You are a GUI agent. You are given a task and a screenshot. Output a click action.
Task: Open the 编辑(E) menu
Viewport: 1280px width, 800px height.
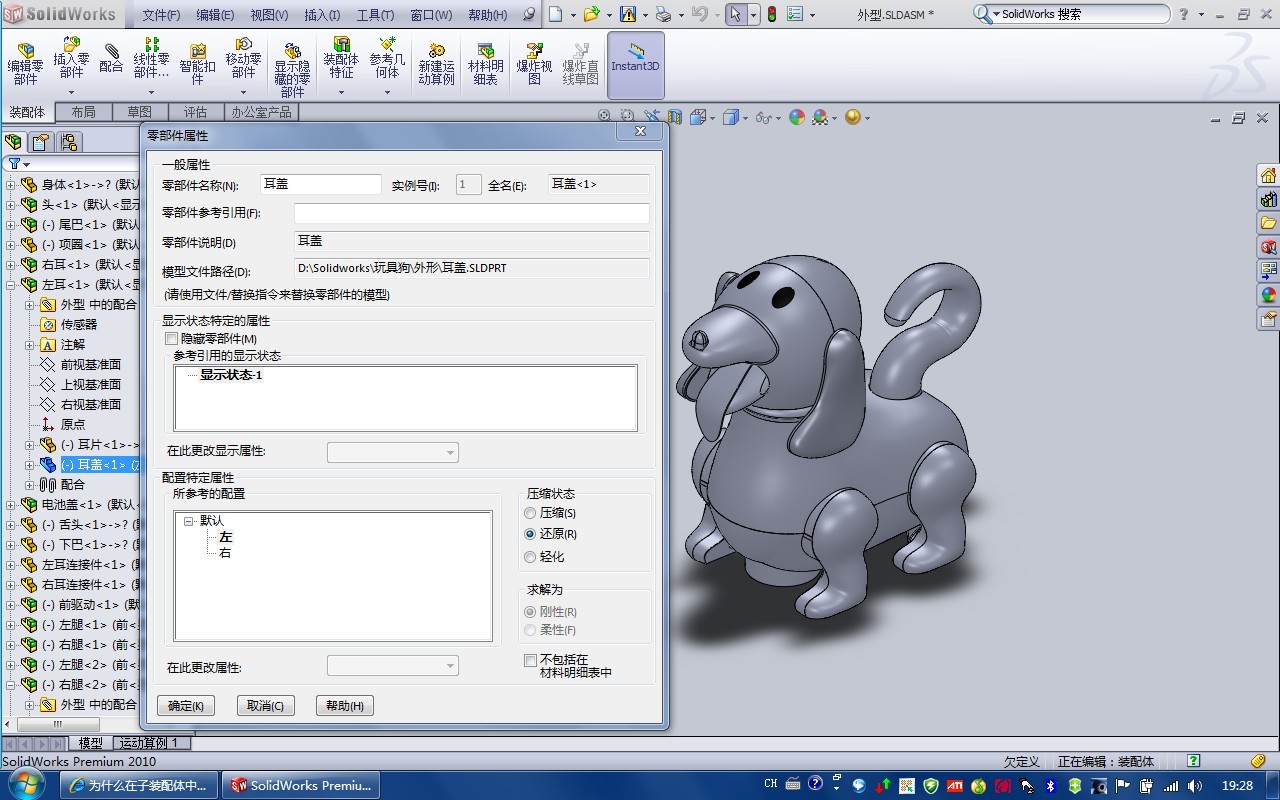point(215,15)
